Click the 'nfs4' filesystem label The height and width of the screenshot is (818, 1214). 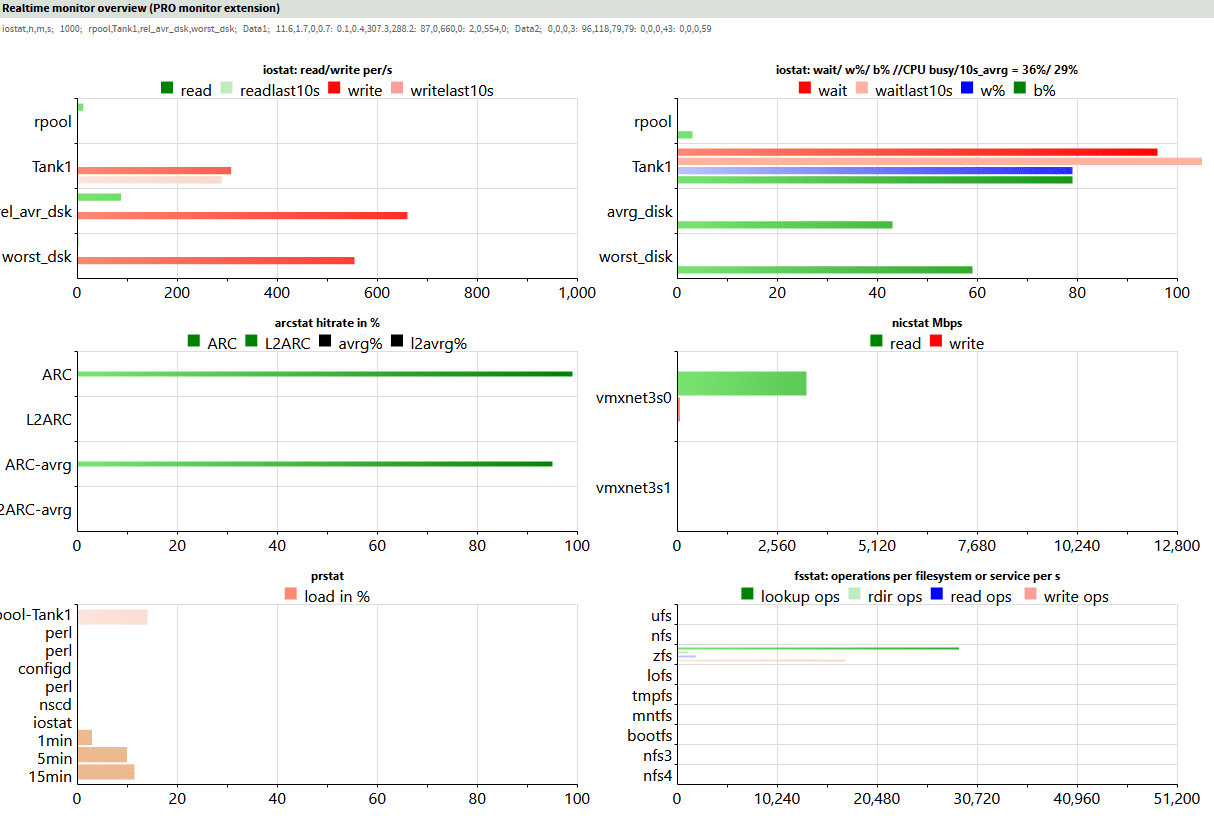[658, 776]
